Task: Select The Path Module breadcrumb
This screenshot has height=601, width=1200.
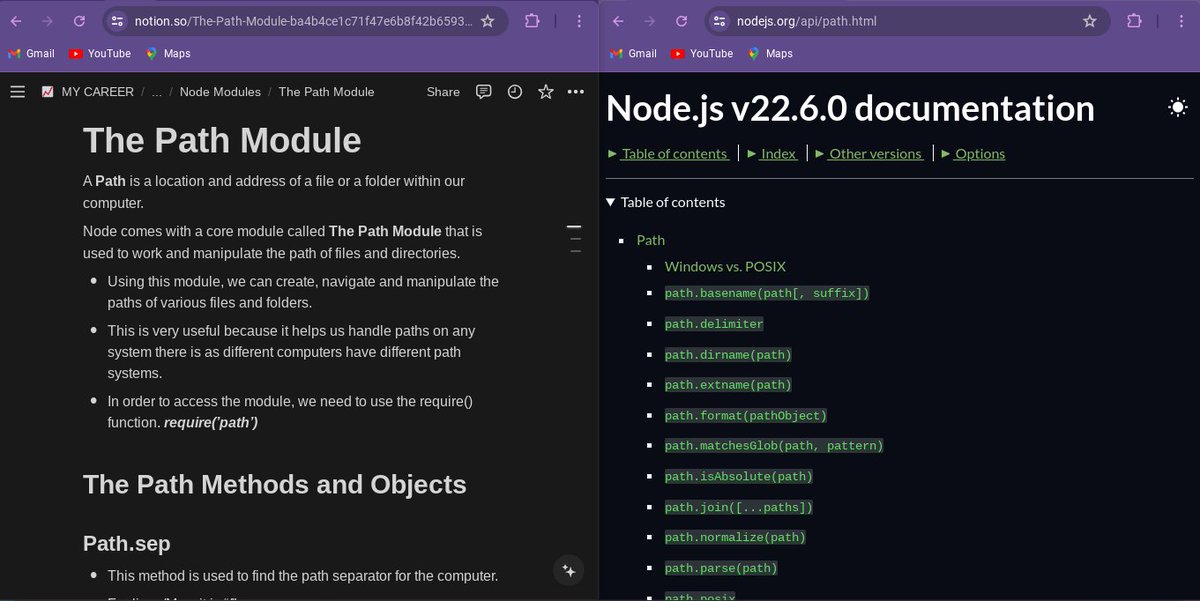Action: [326, 91]
